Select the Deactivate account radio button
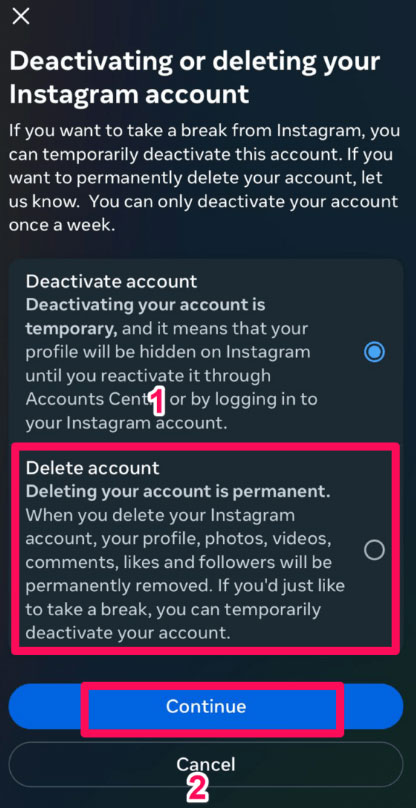 [374, 352]
